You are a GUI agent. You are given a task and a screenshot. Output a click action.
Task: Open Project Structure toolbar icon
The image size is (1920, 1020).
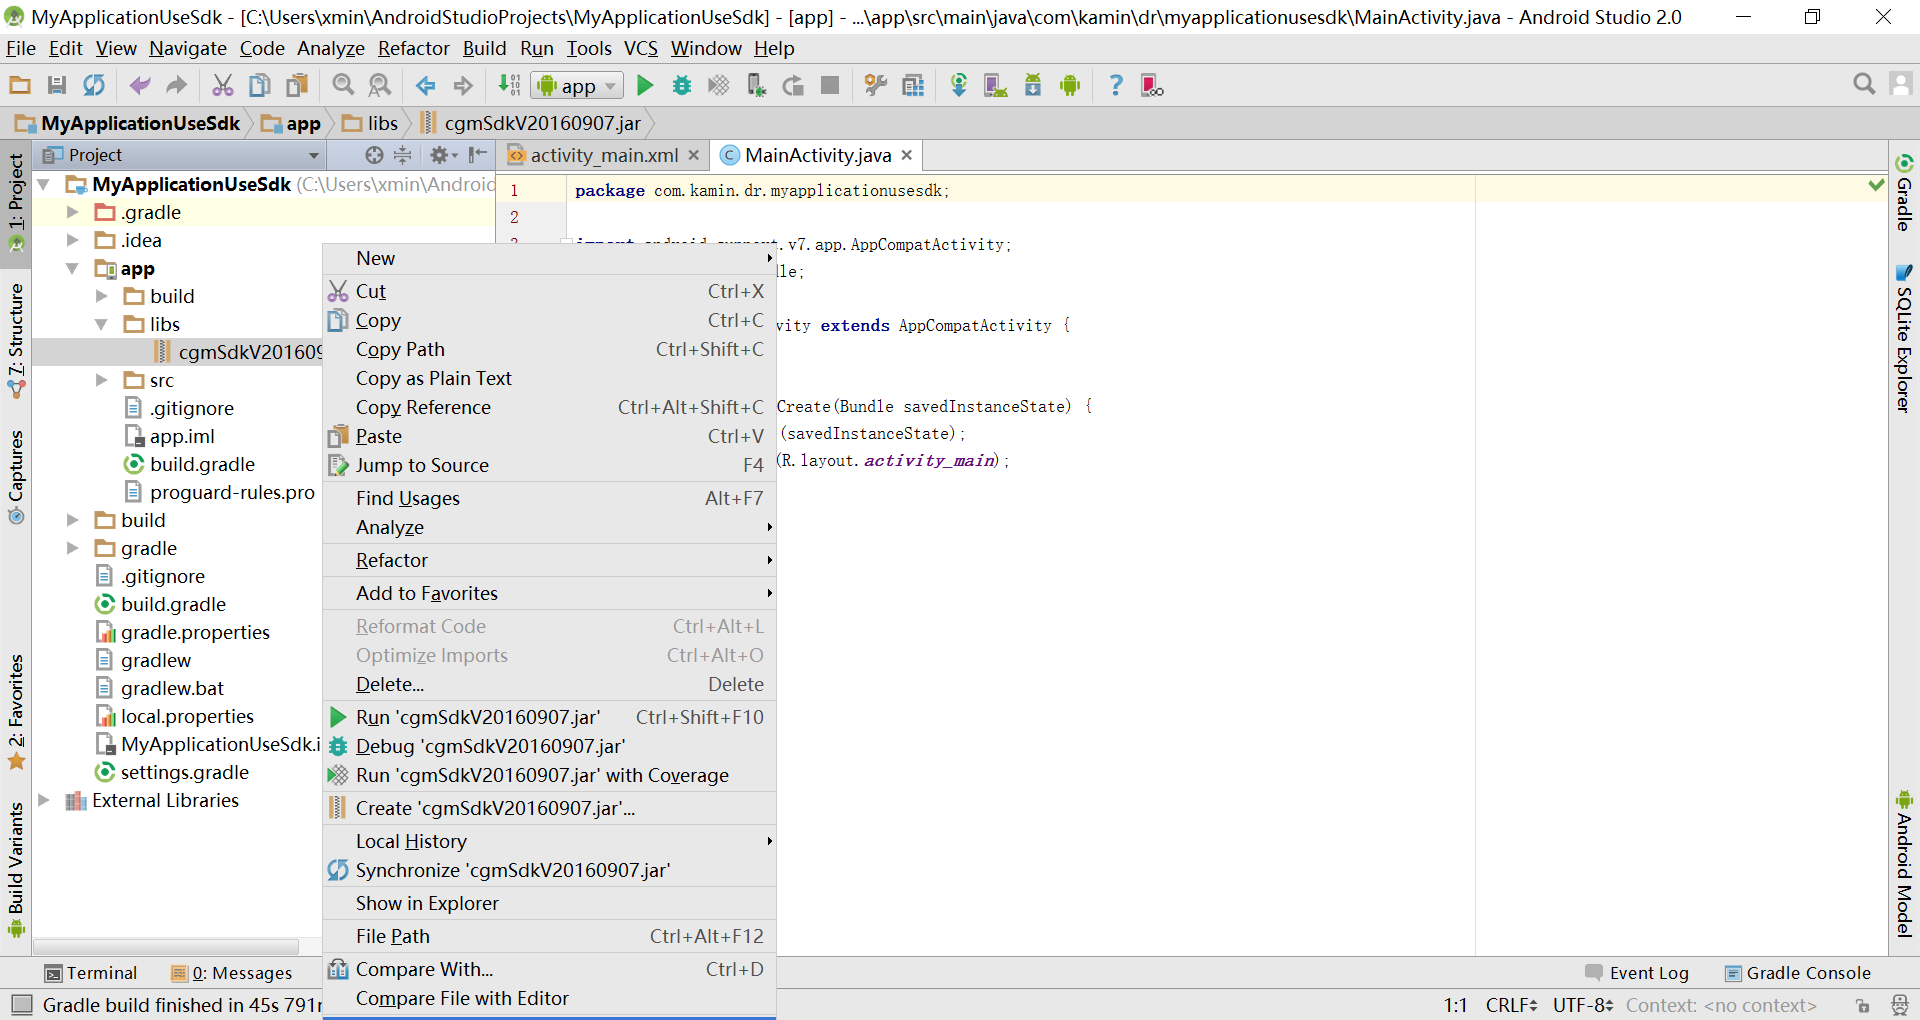click(x=876, y=86)
